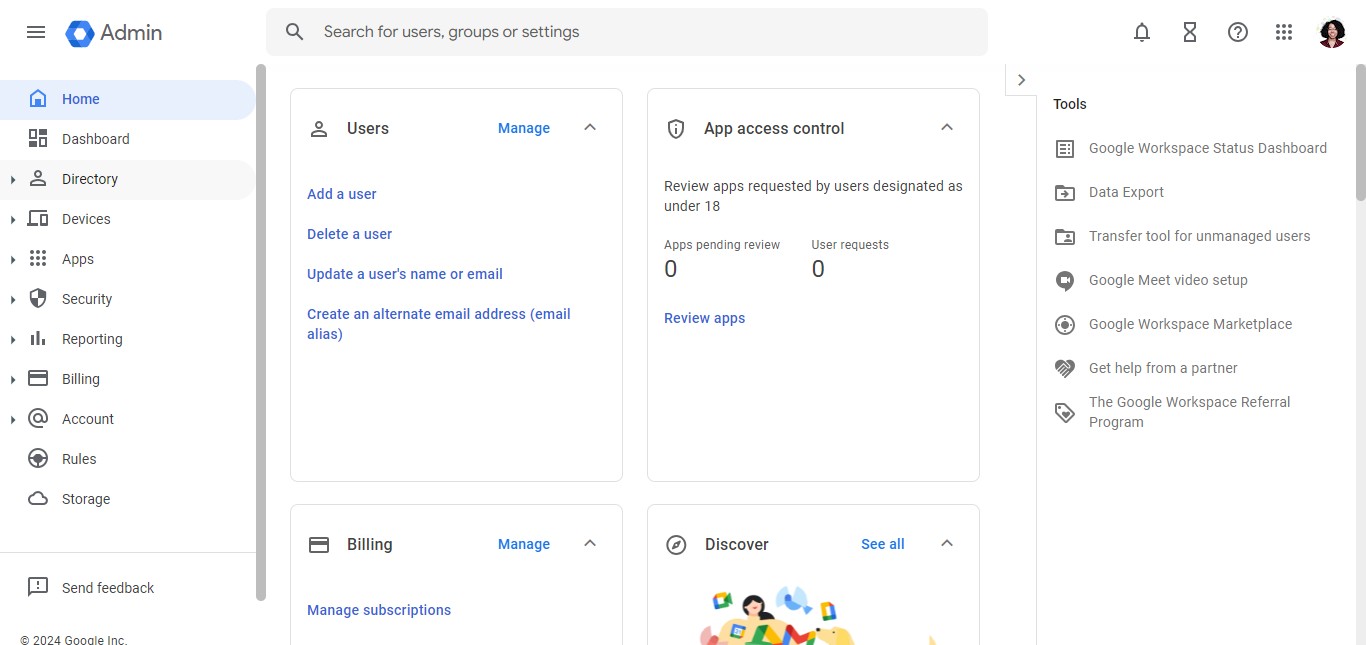1366x645 pixels.
Task: Open Dashboard in the sidebar
Action: coord(95,139)
